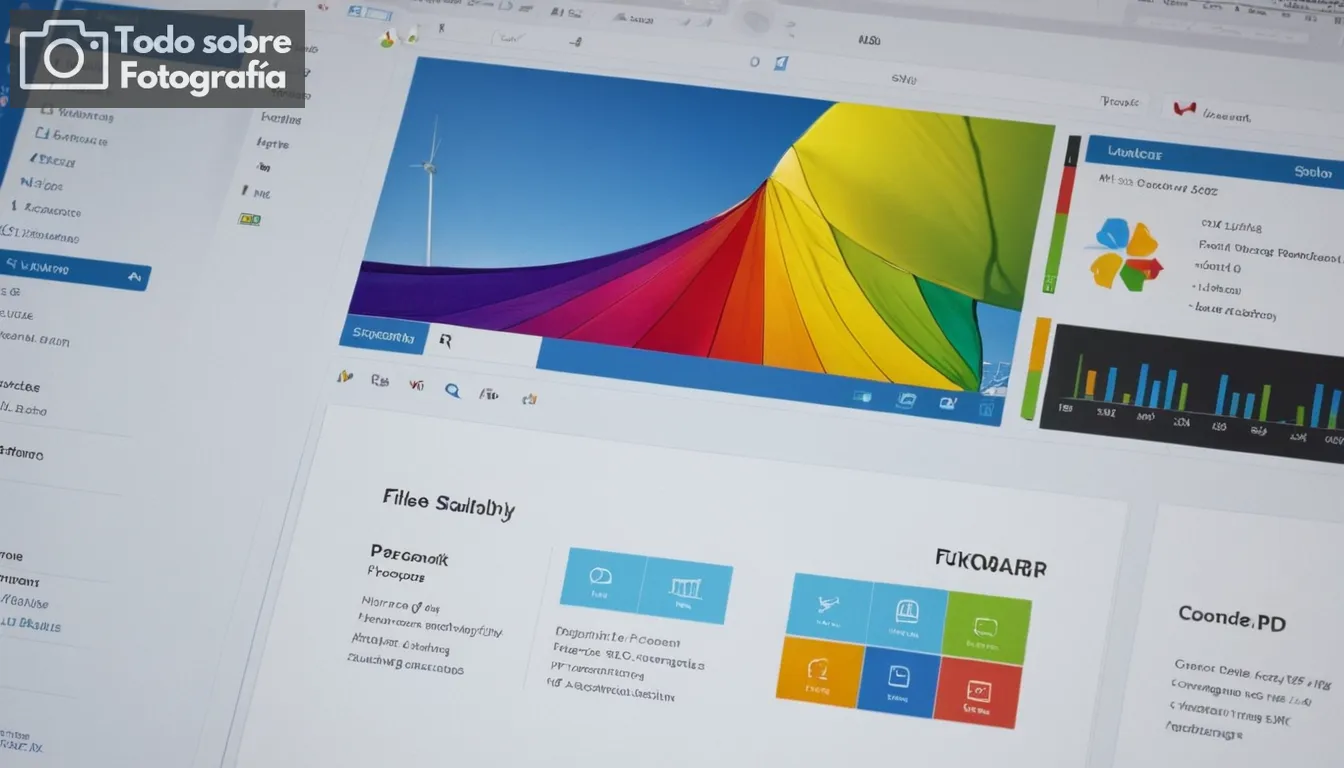Screen dimensions: 1344x768
Task: Click the magnifier icon below the image
Action: [452, 391]
